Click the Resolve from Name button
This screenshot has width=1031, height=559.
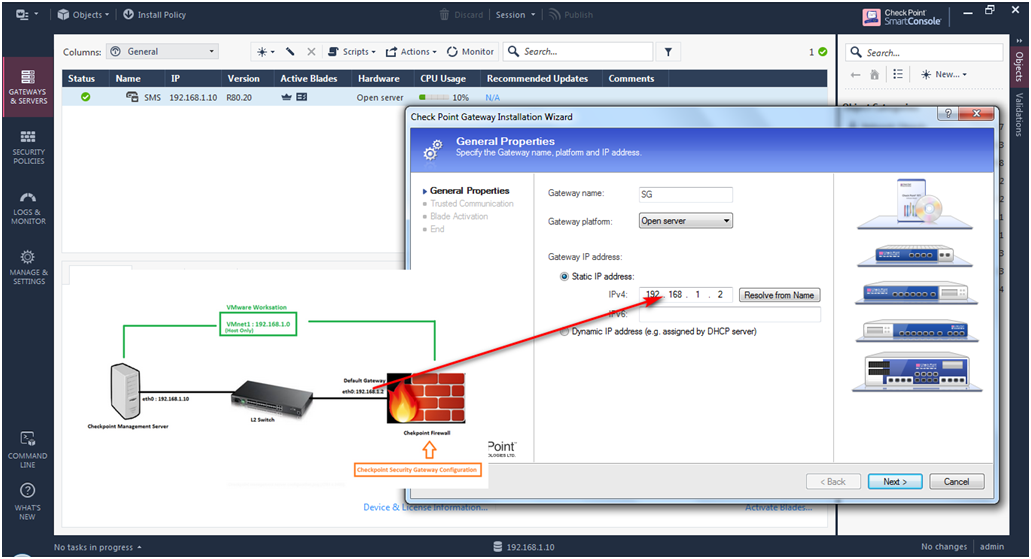click(x=779, y=295)
